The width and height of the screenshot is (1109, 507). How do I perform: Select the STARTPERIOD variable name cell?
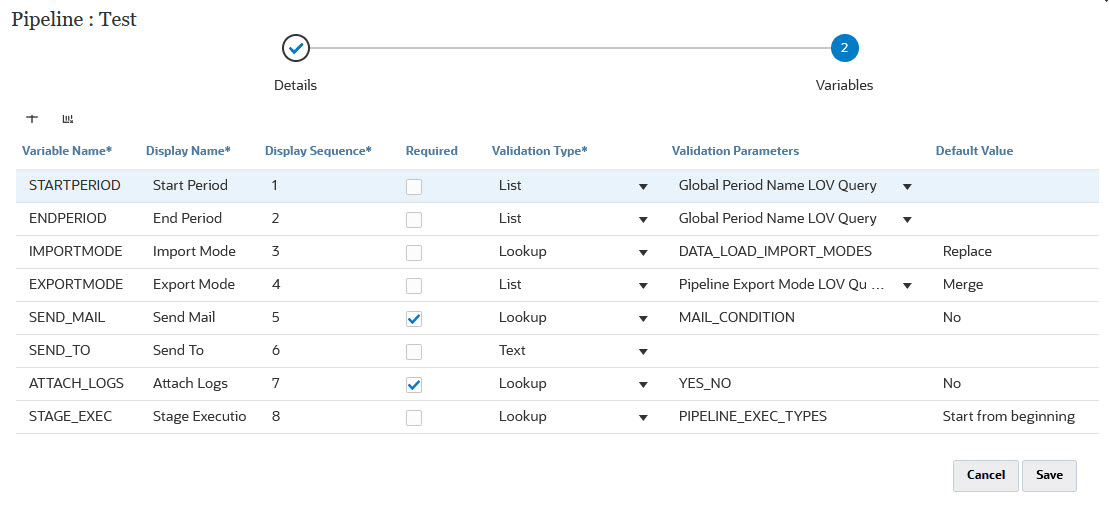tap(75, 185)
